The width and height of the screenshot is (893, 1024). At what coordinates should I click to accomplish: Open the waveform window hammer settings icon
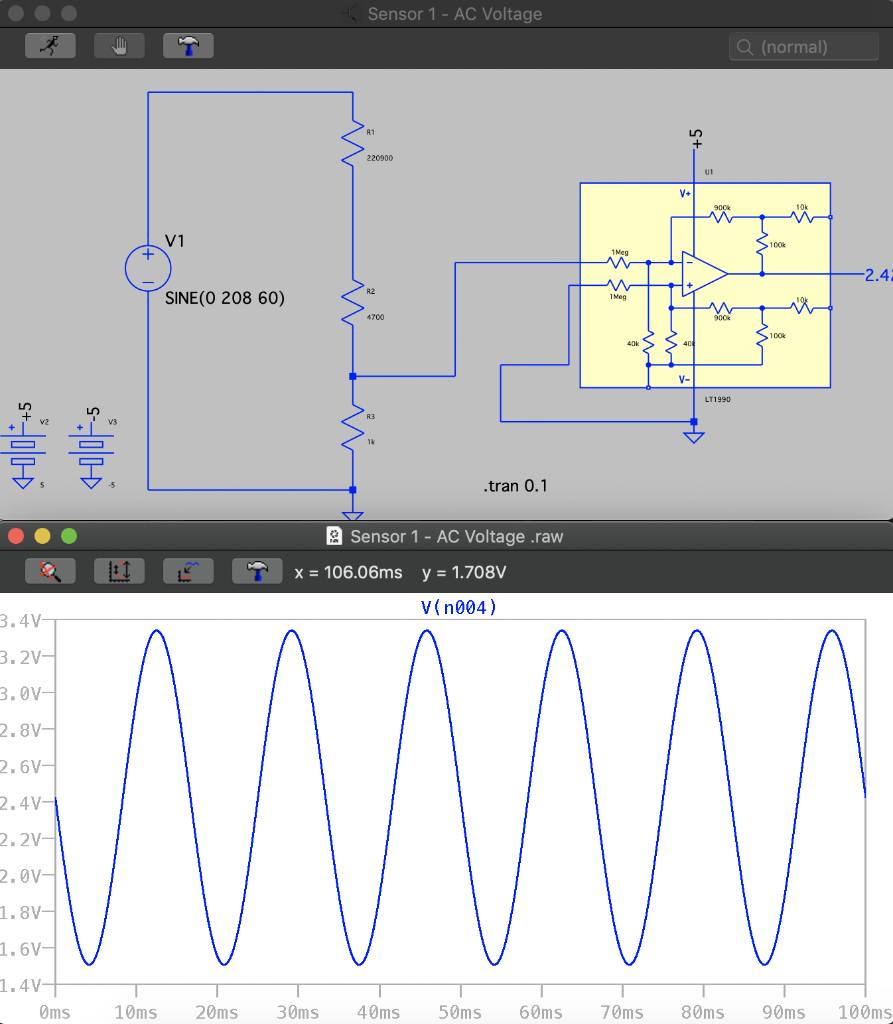click(x=257, y=571)
